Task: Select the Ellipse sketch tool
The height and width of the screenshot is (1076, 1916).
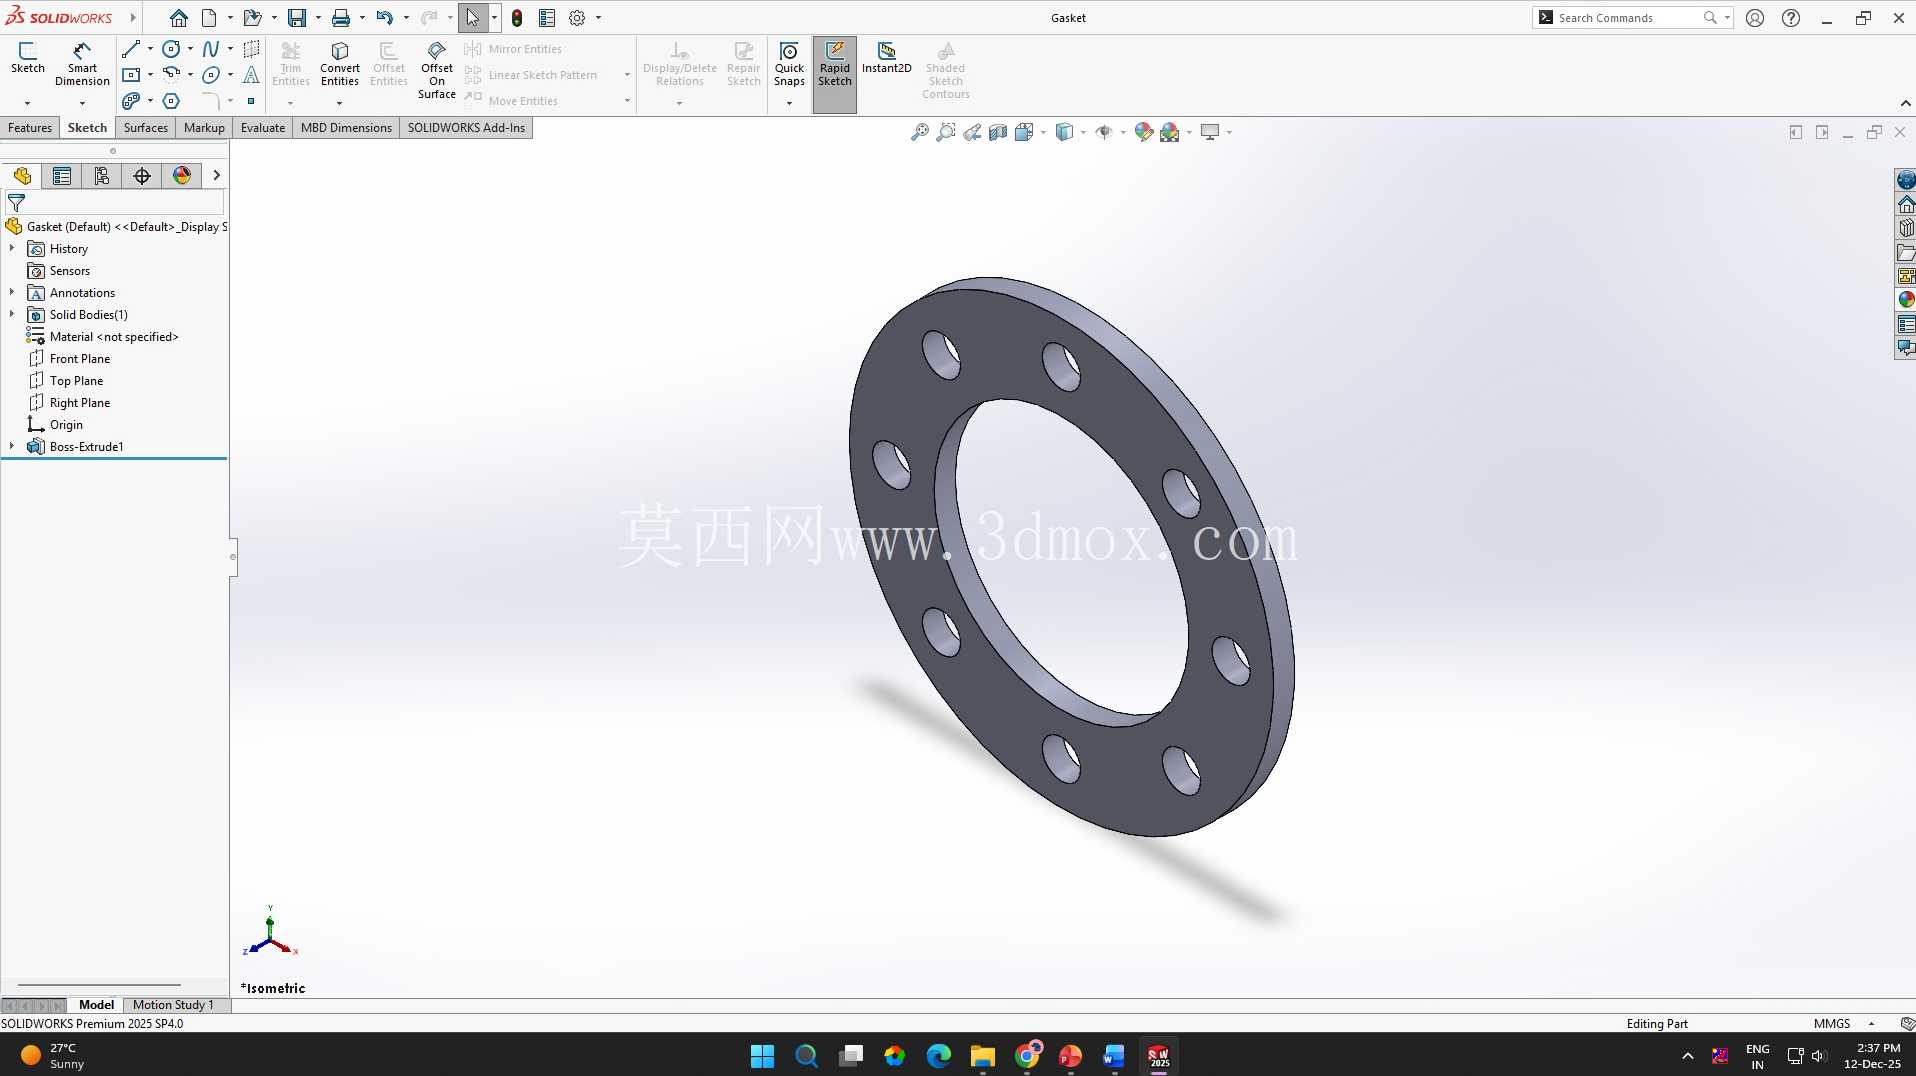Action: tap(210, 75)
